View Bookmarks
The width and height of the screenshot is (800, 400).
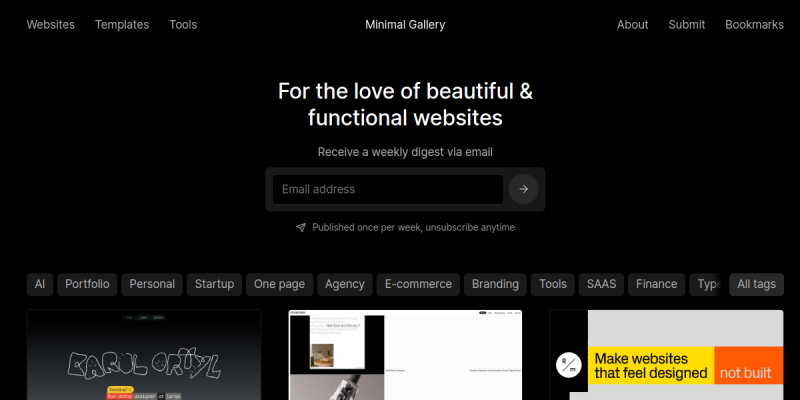[x=755, y=24]
